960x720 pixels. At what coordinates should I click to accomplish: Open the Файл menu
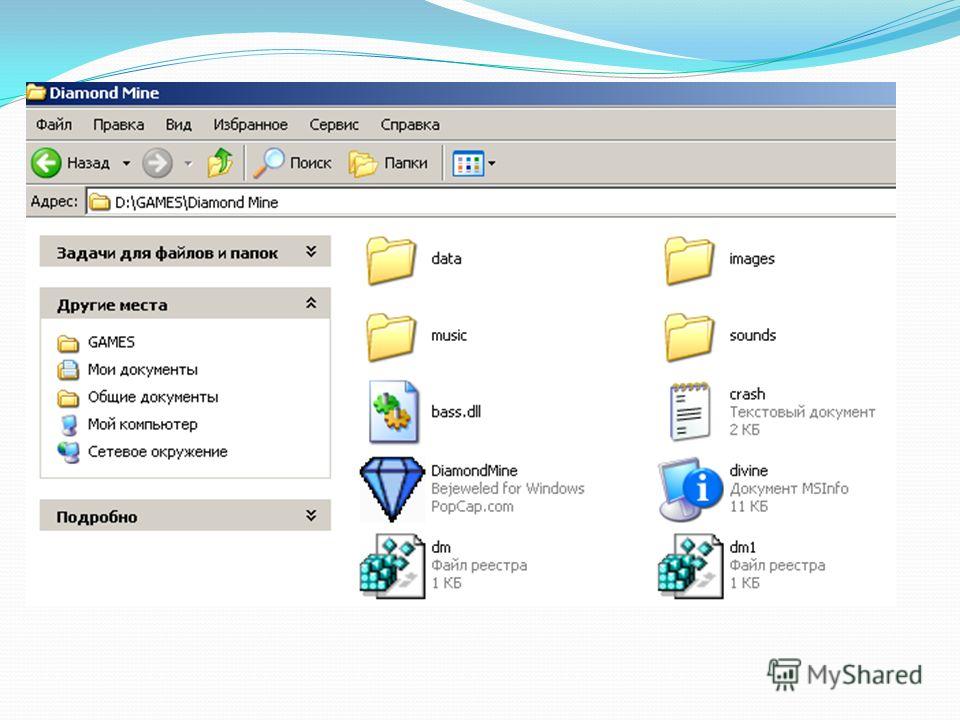tap(54, 125)
